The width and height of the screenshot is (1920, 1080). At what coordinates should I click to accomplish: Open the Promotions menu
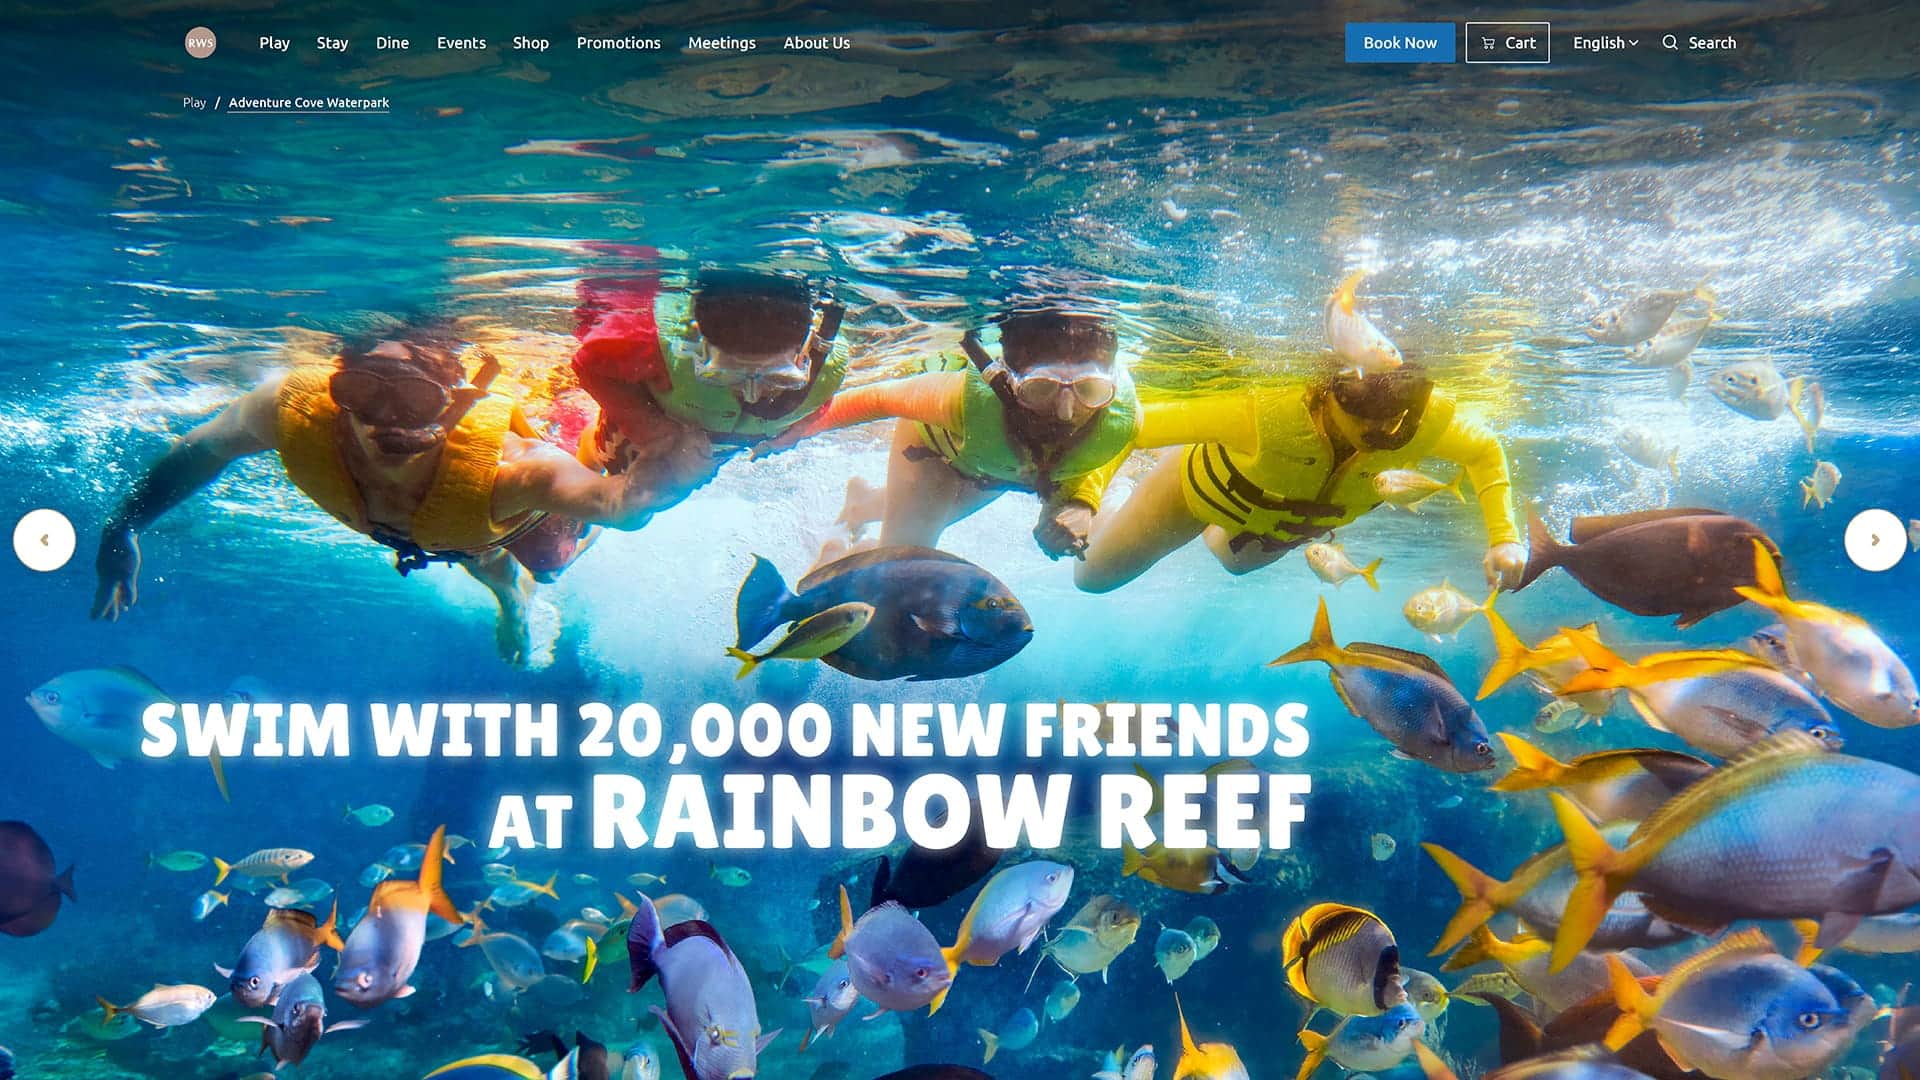click(x=618, y=43)
